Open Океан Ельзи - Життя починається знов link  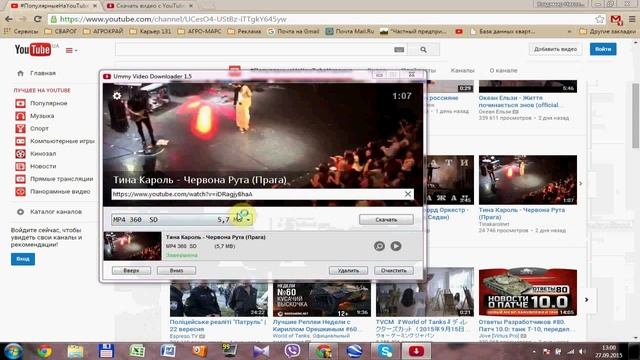point(522,101)
